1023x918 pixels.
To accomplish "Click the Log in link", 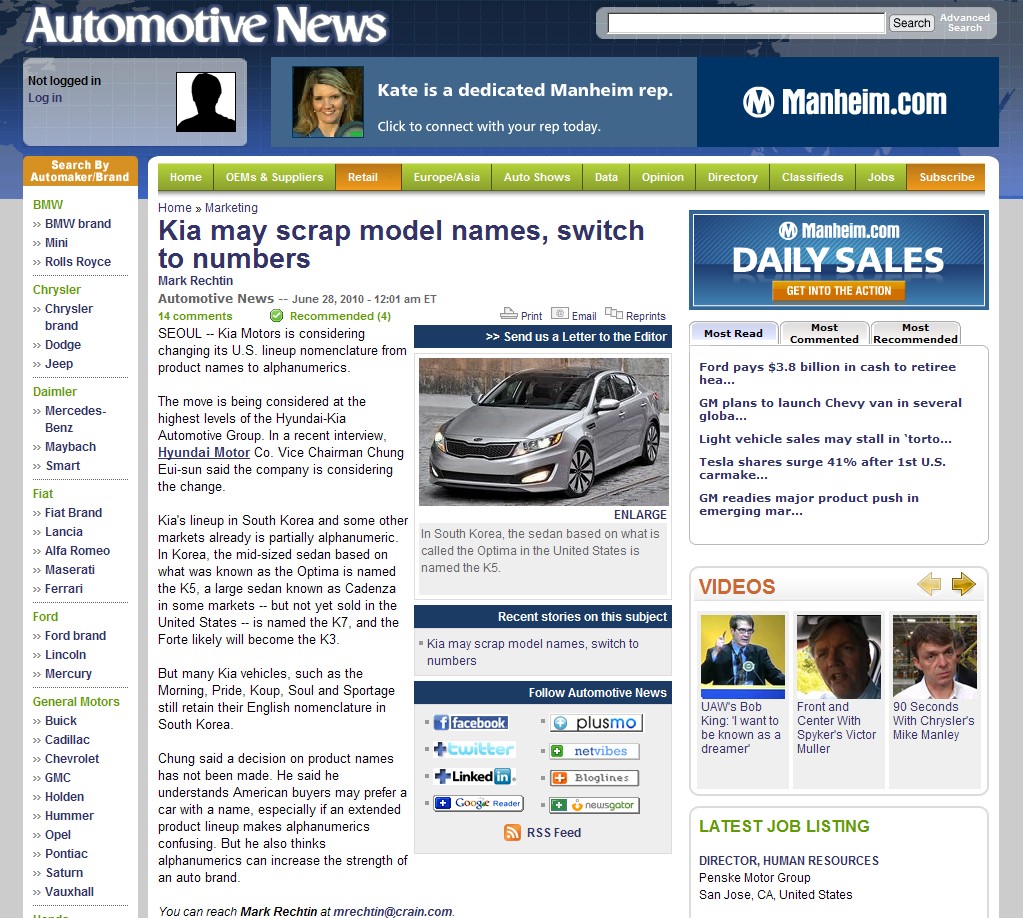I will click(x=45, y=97).
